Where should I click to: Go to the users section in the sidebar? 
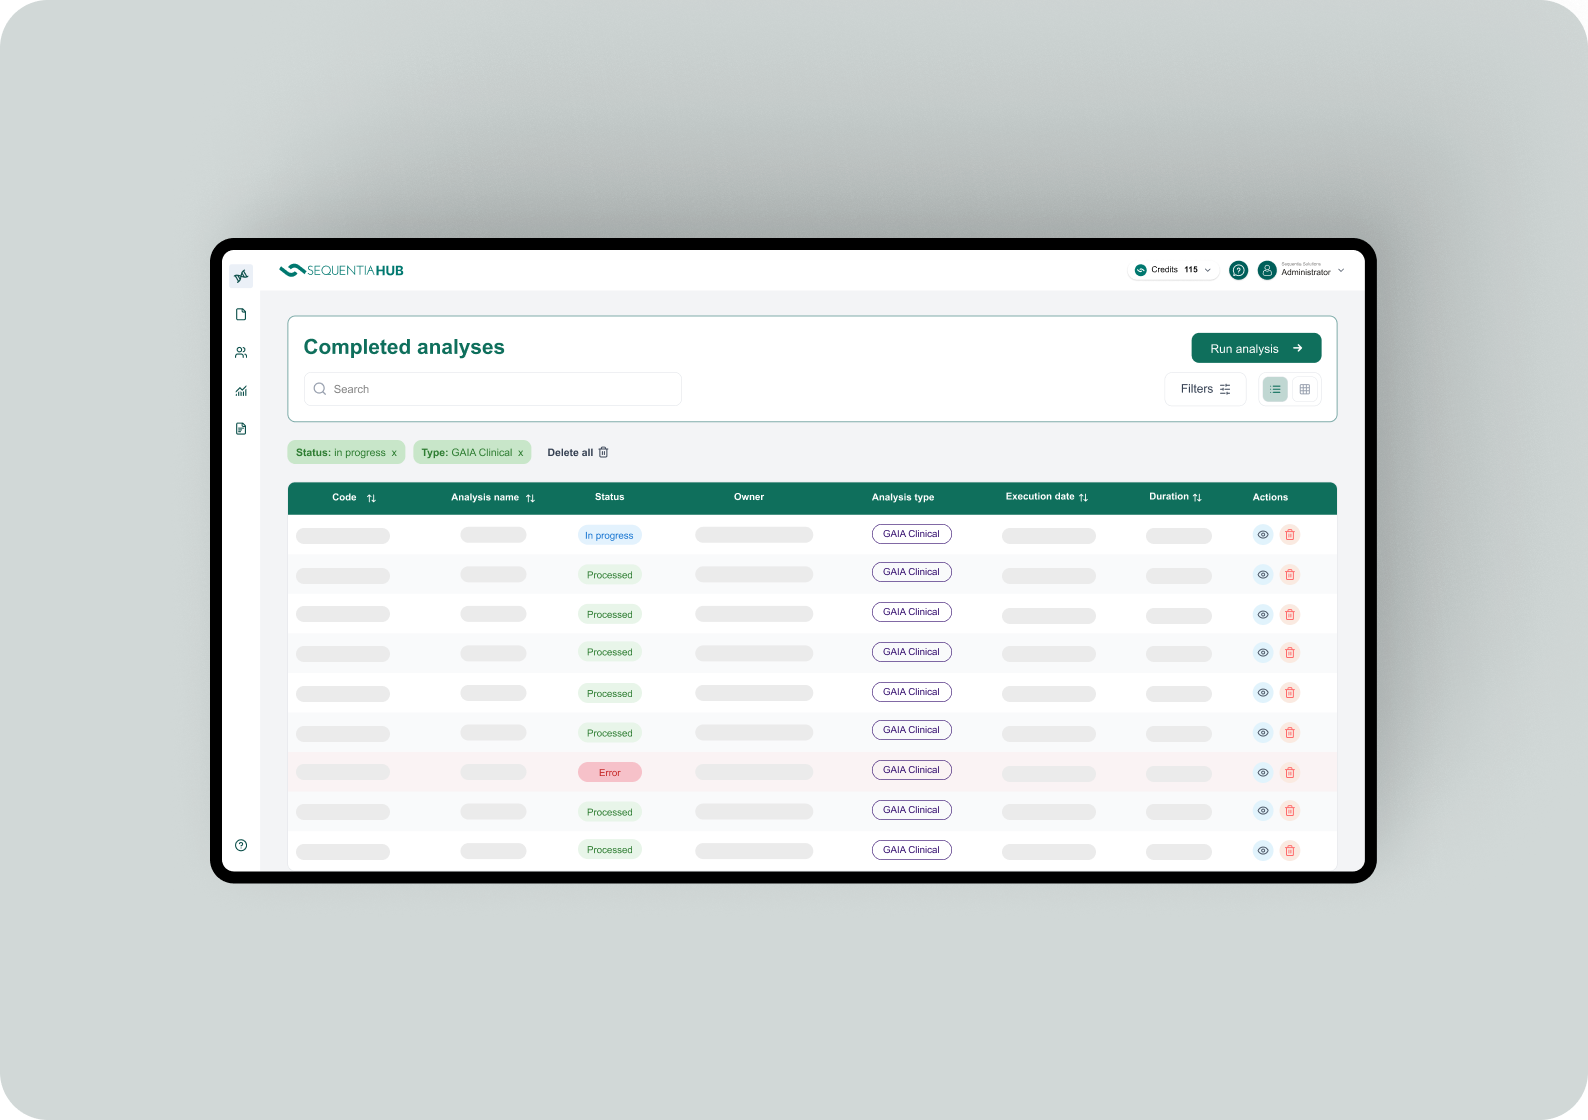click(241, 352)
